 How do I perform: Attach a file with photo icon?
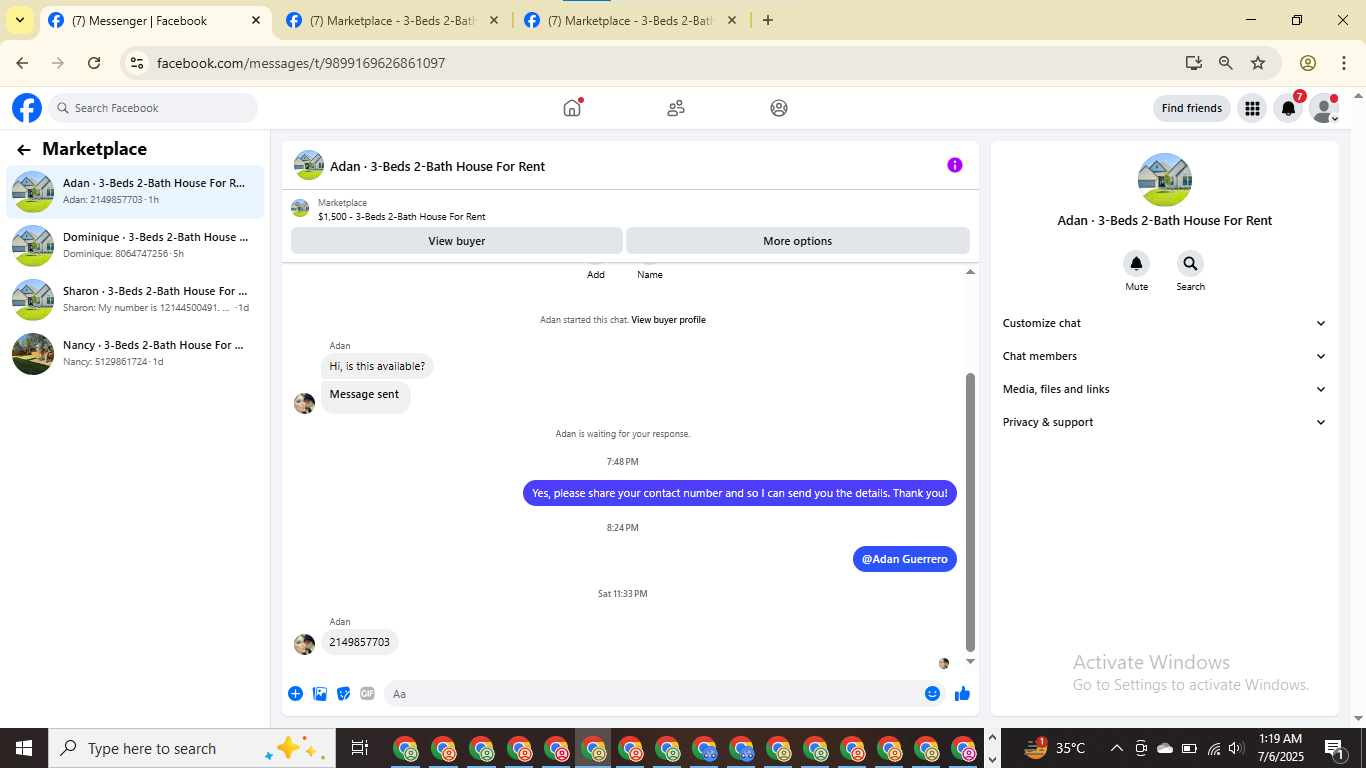320,693
